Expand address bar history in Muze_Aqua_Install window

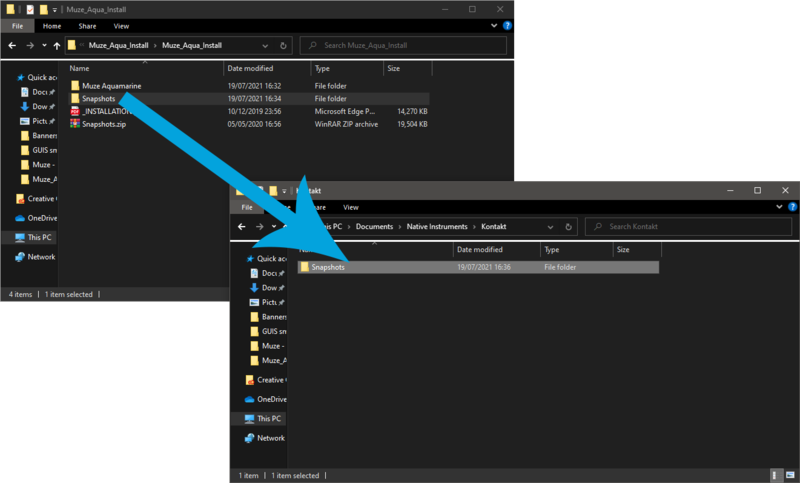pos(265,45)
